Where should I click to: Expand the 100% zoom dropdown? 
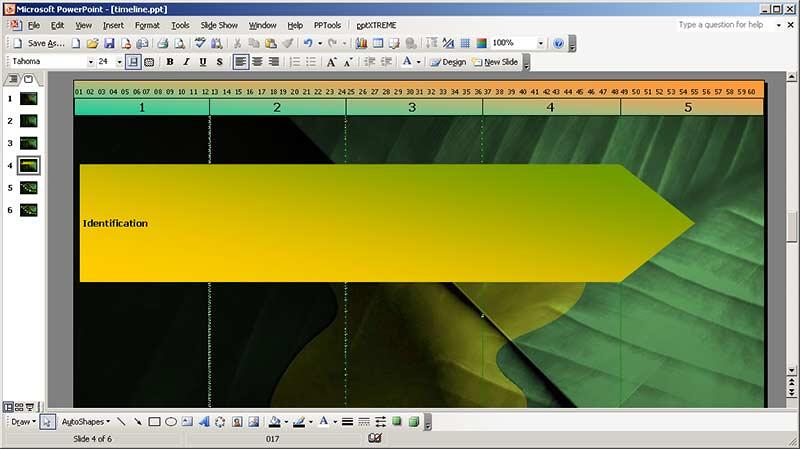click(541, 44)
